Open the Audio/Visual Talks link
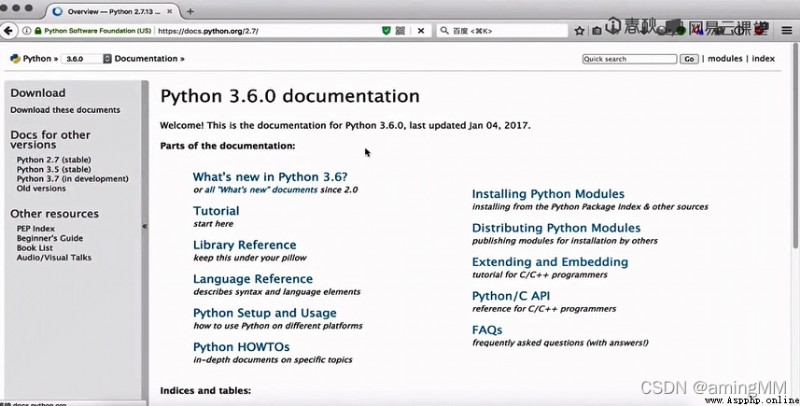This screenshot has width=800, height=406. (54, 258)
